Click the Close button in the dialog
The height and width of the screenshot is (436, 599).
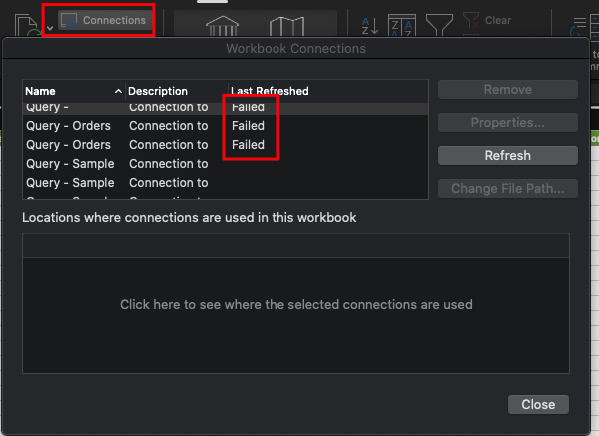coord(538,404)
